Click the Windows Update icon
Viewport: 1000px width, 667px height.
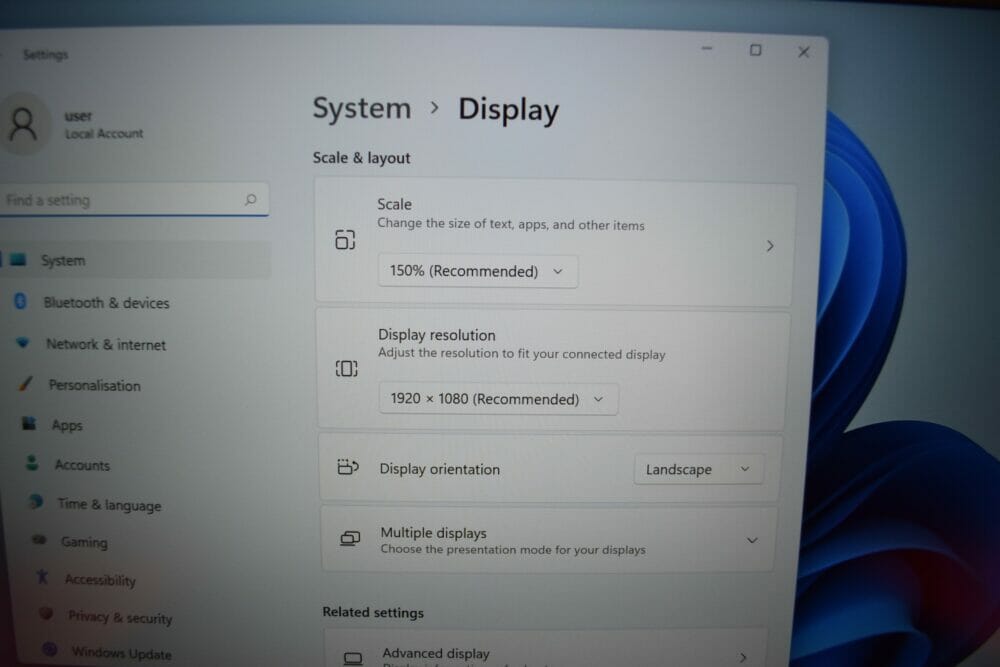tap(50, 650)
